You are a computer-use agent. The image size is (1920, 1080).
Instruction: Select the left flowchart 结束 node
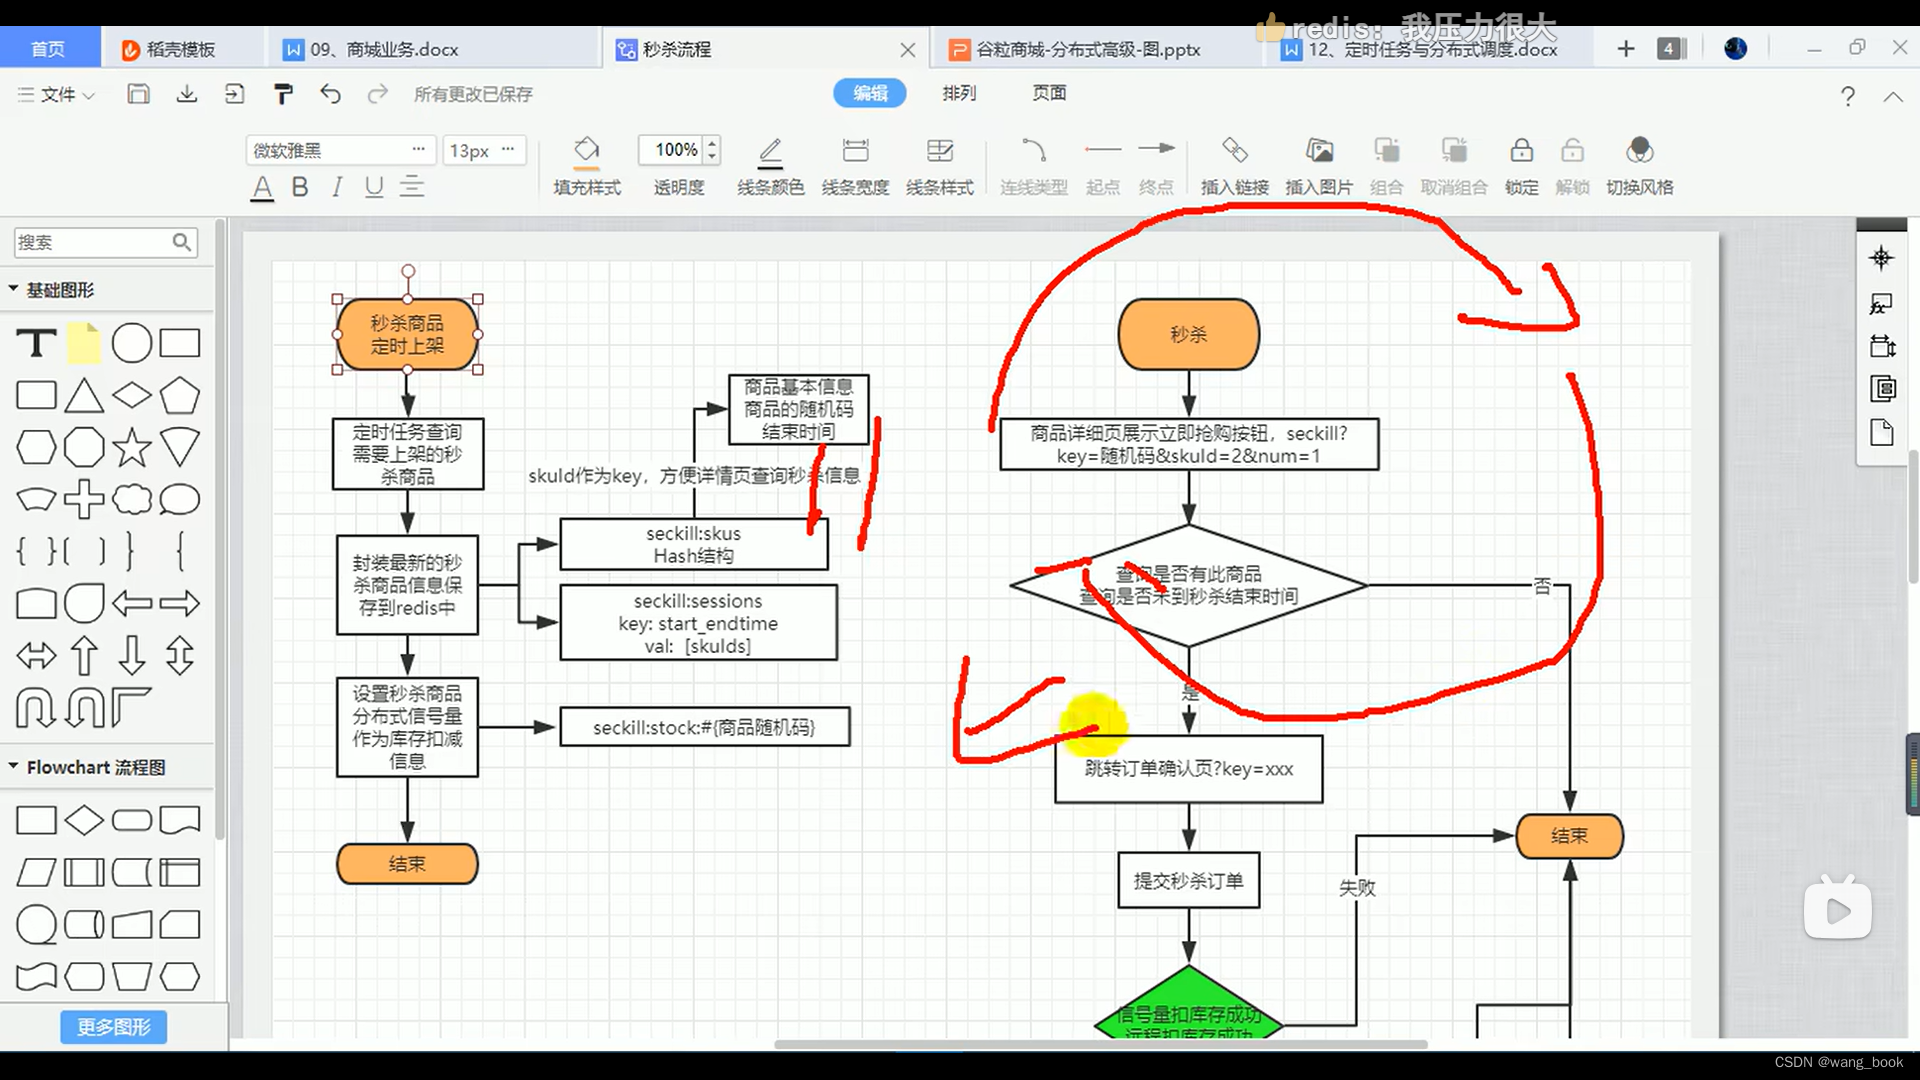click(x=407, y=864)
